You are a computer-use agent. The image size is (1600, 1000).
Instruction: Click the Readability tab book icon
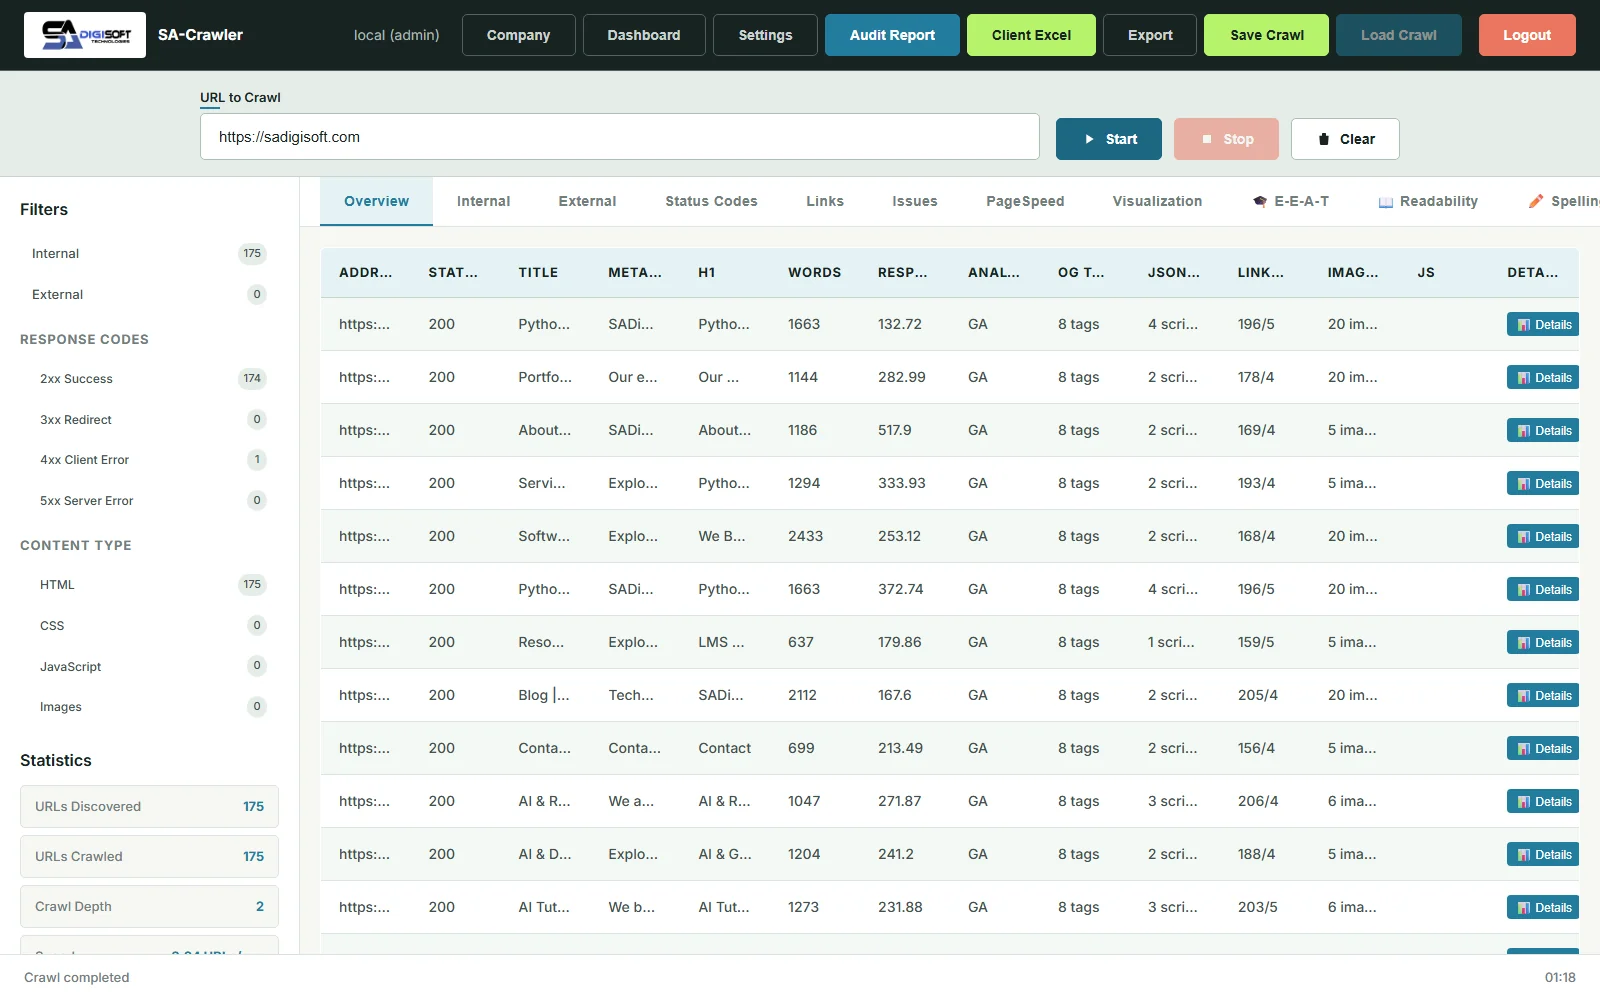(1386, 202)
